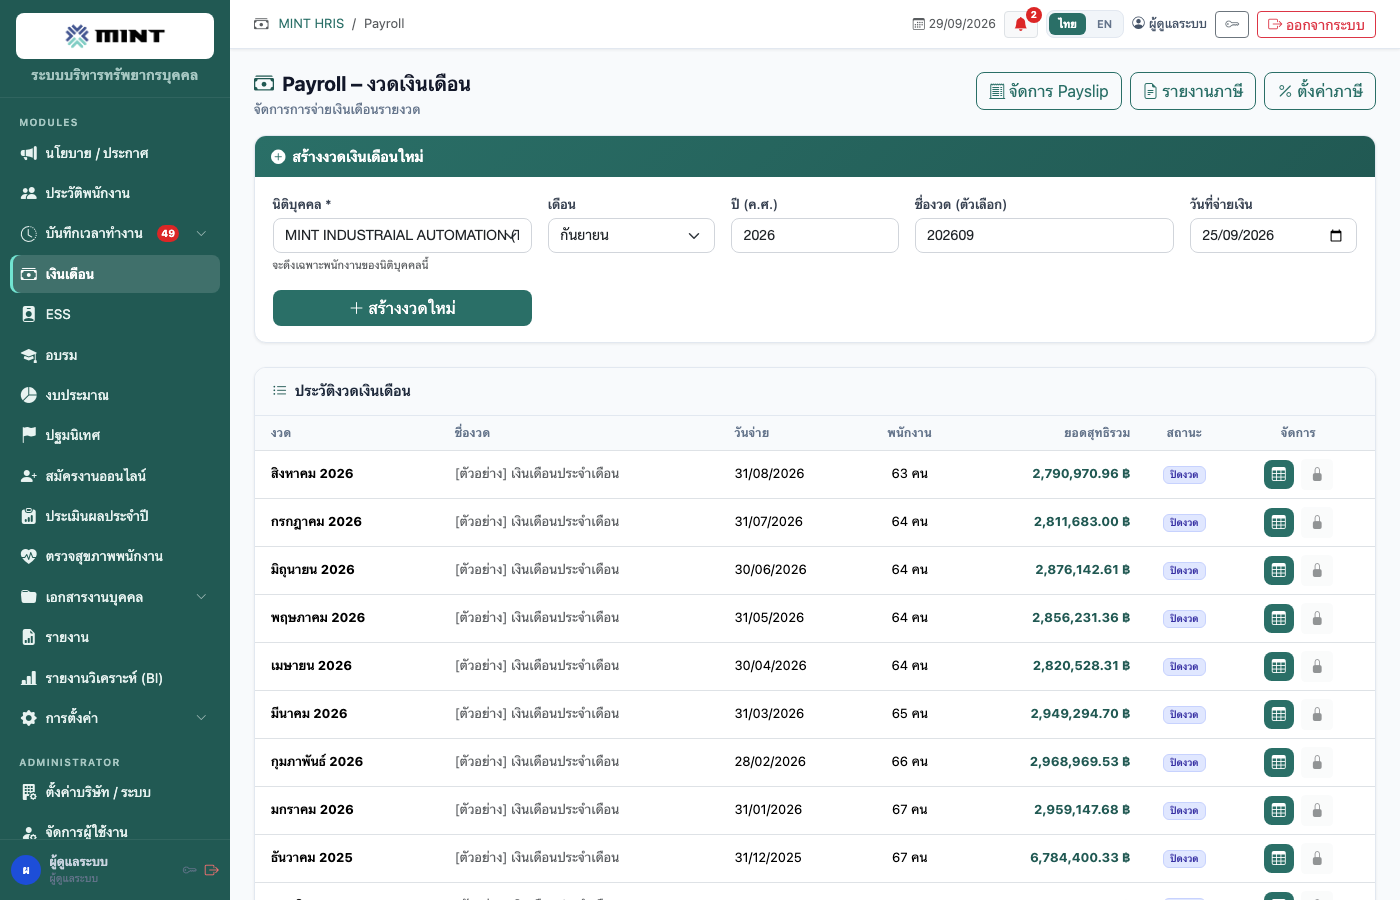Expand บันทึกเวลาทำงาน sidebar submenu
This screenshot has width=1400, height=900.
pos(201,234)
